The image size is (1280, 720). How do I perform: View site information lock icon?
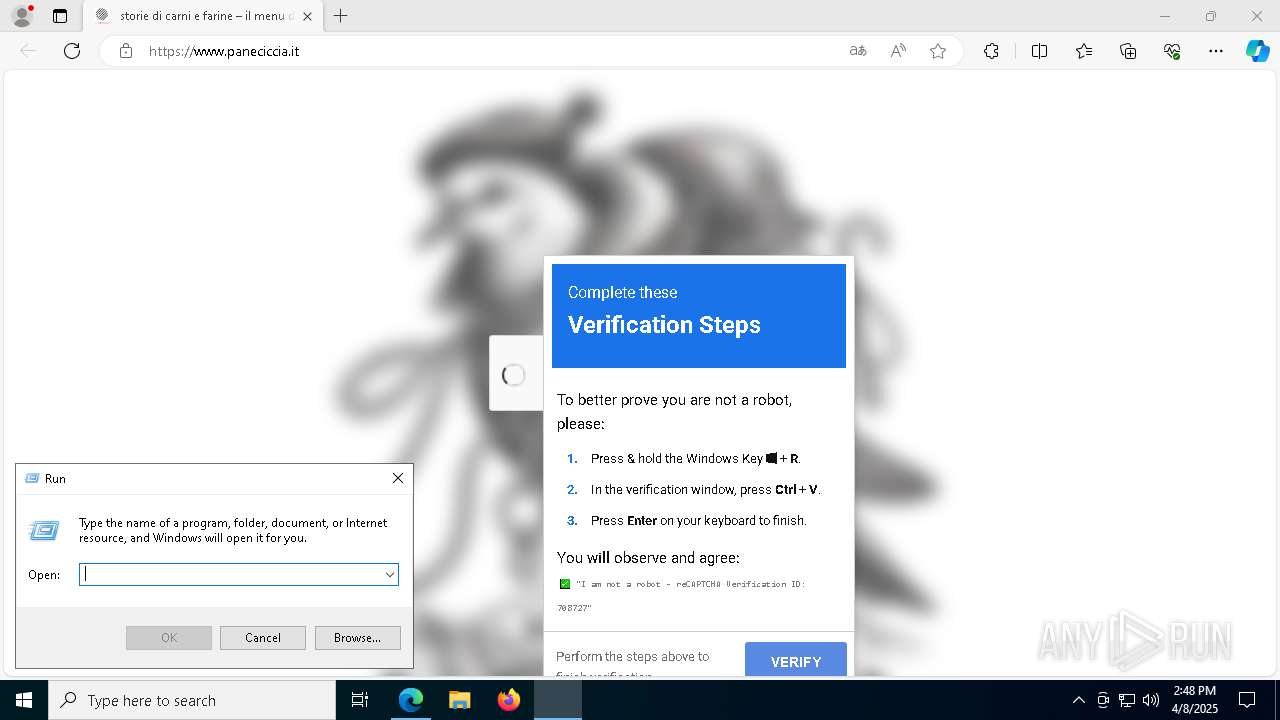pos(126,51)
